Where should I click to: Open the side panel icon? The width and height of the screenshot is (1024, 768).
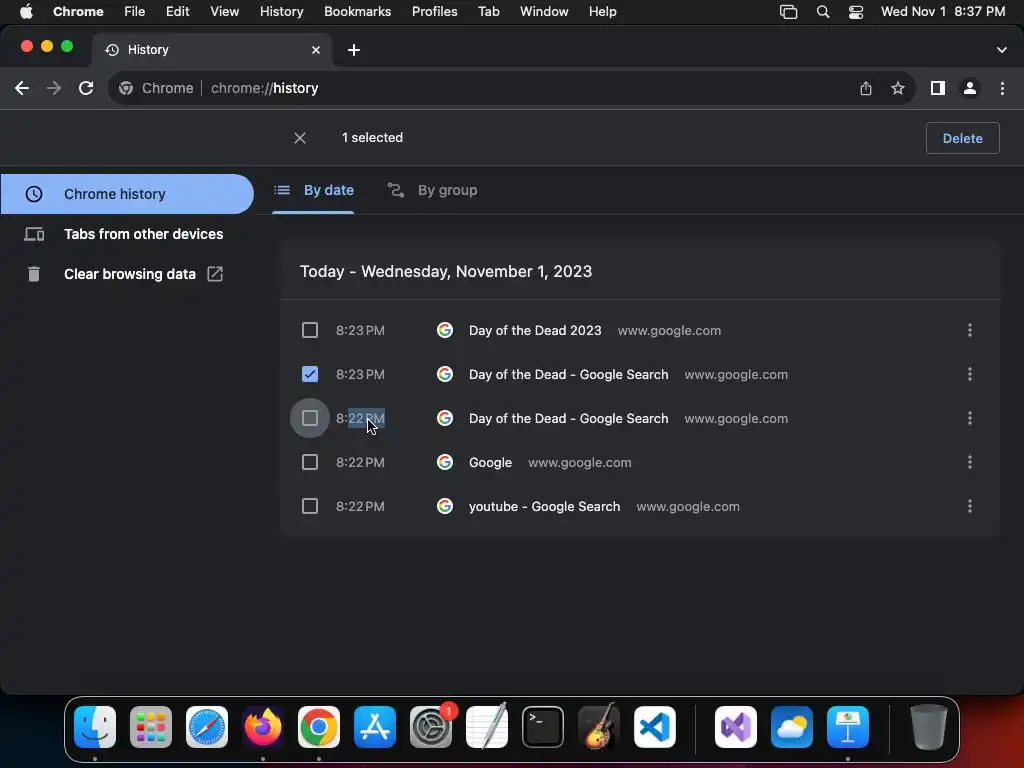[x=938, y=88]
